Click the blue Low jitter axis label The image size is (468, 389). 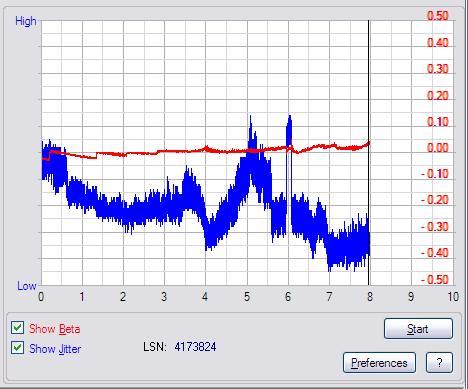click(x=27, y=286)
